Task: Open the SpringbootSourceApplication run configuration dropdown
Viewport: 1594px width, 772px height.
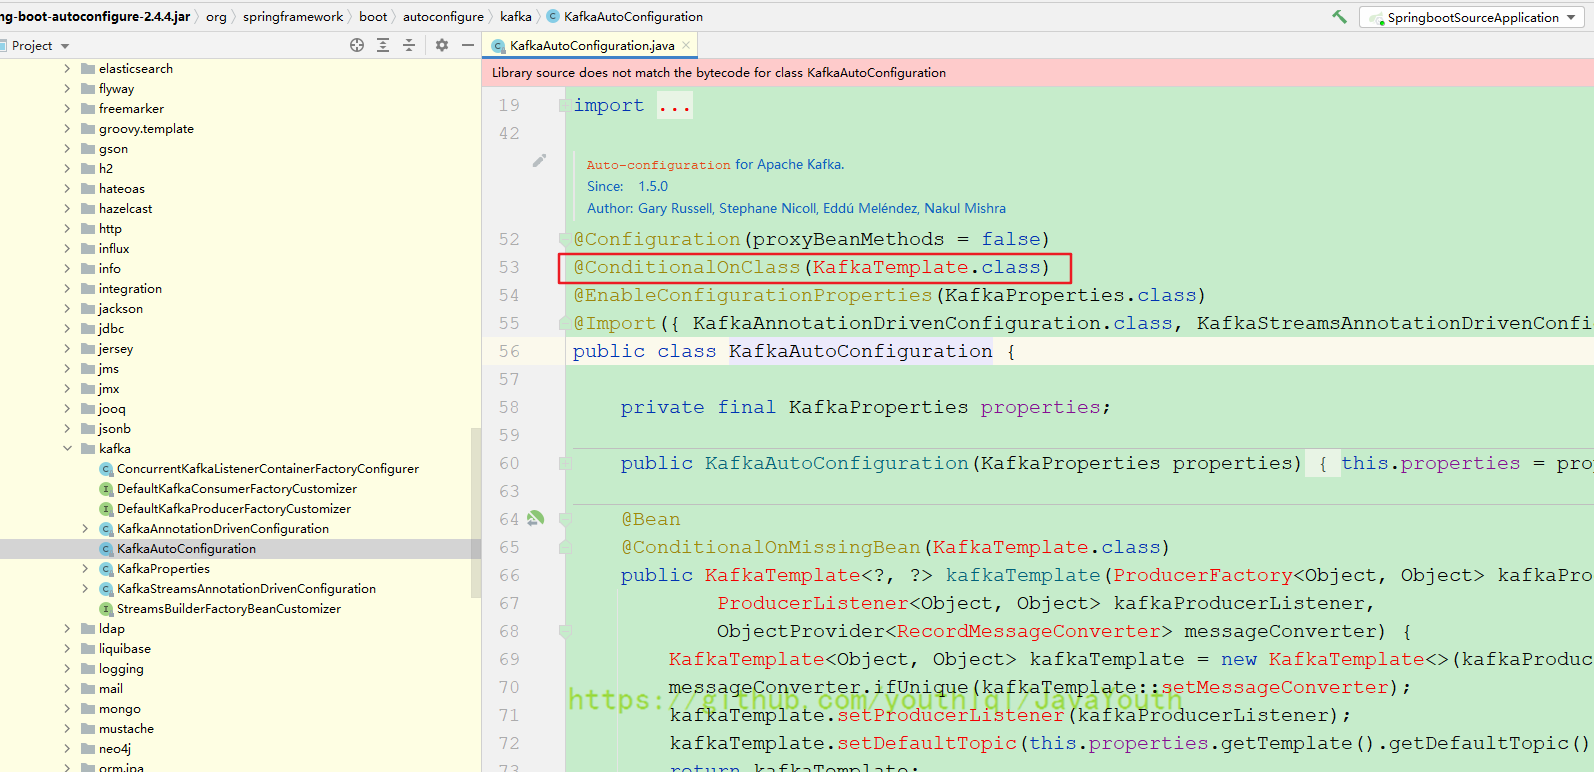Action: click(x=1471, y=17)
